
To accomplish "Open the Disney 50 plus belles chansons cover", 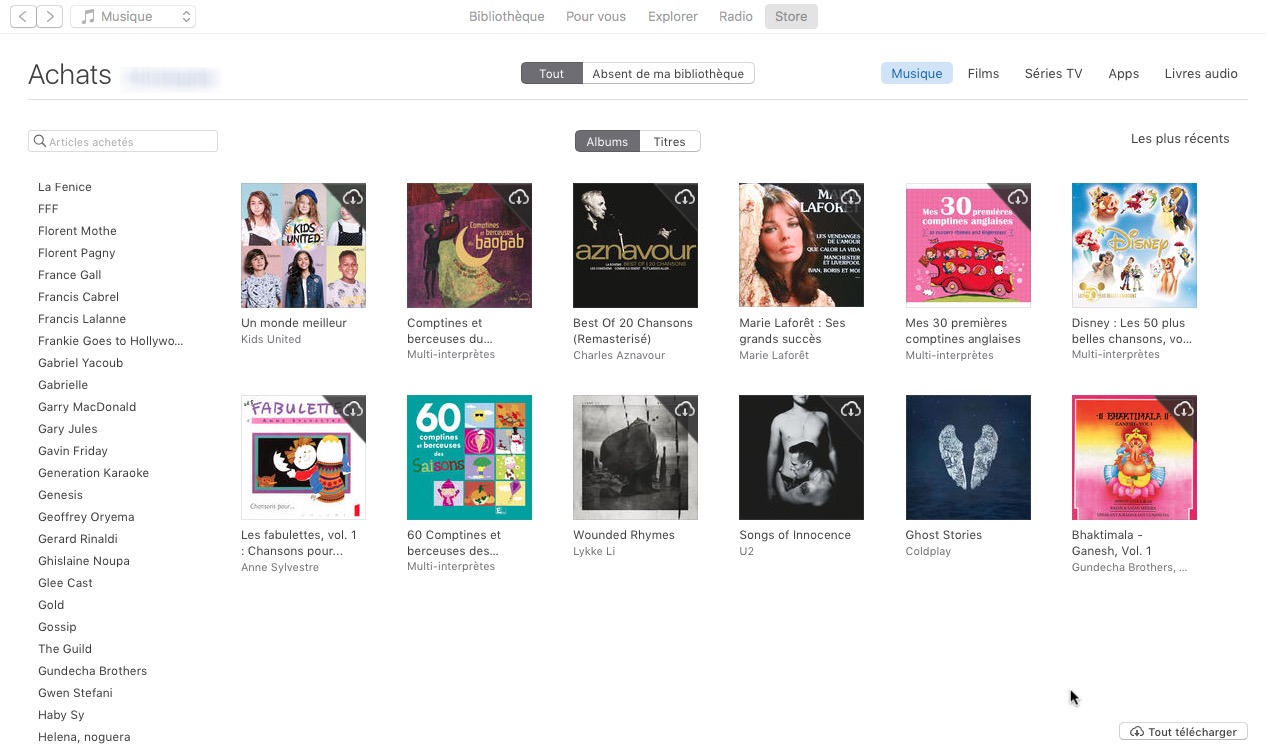I will pyautogui.click(x=1134, y=245).
